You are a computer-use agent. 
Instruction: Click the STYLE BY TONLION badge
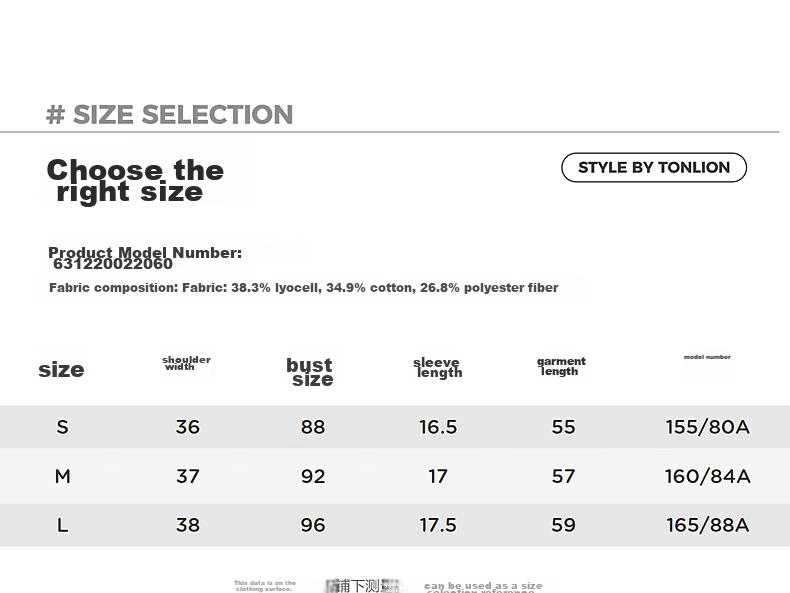[x=653, y=167]
